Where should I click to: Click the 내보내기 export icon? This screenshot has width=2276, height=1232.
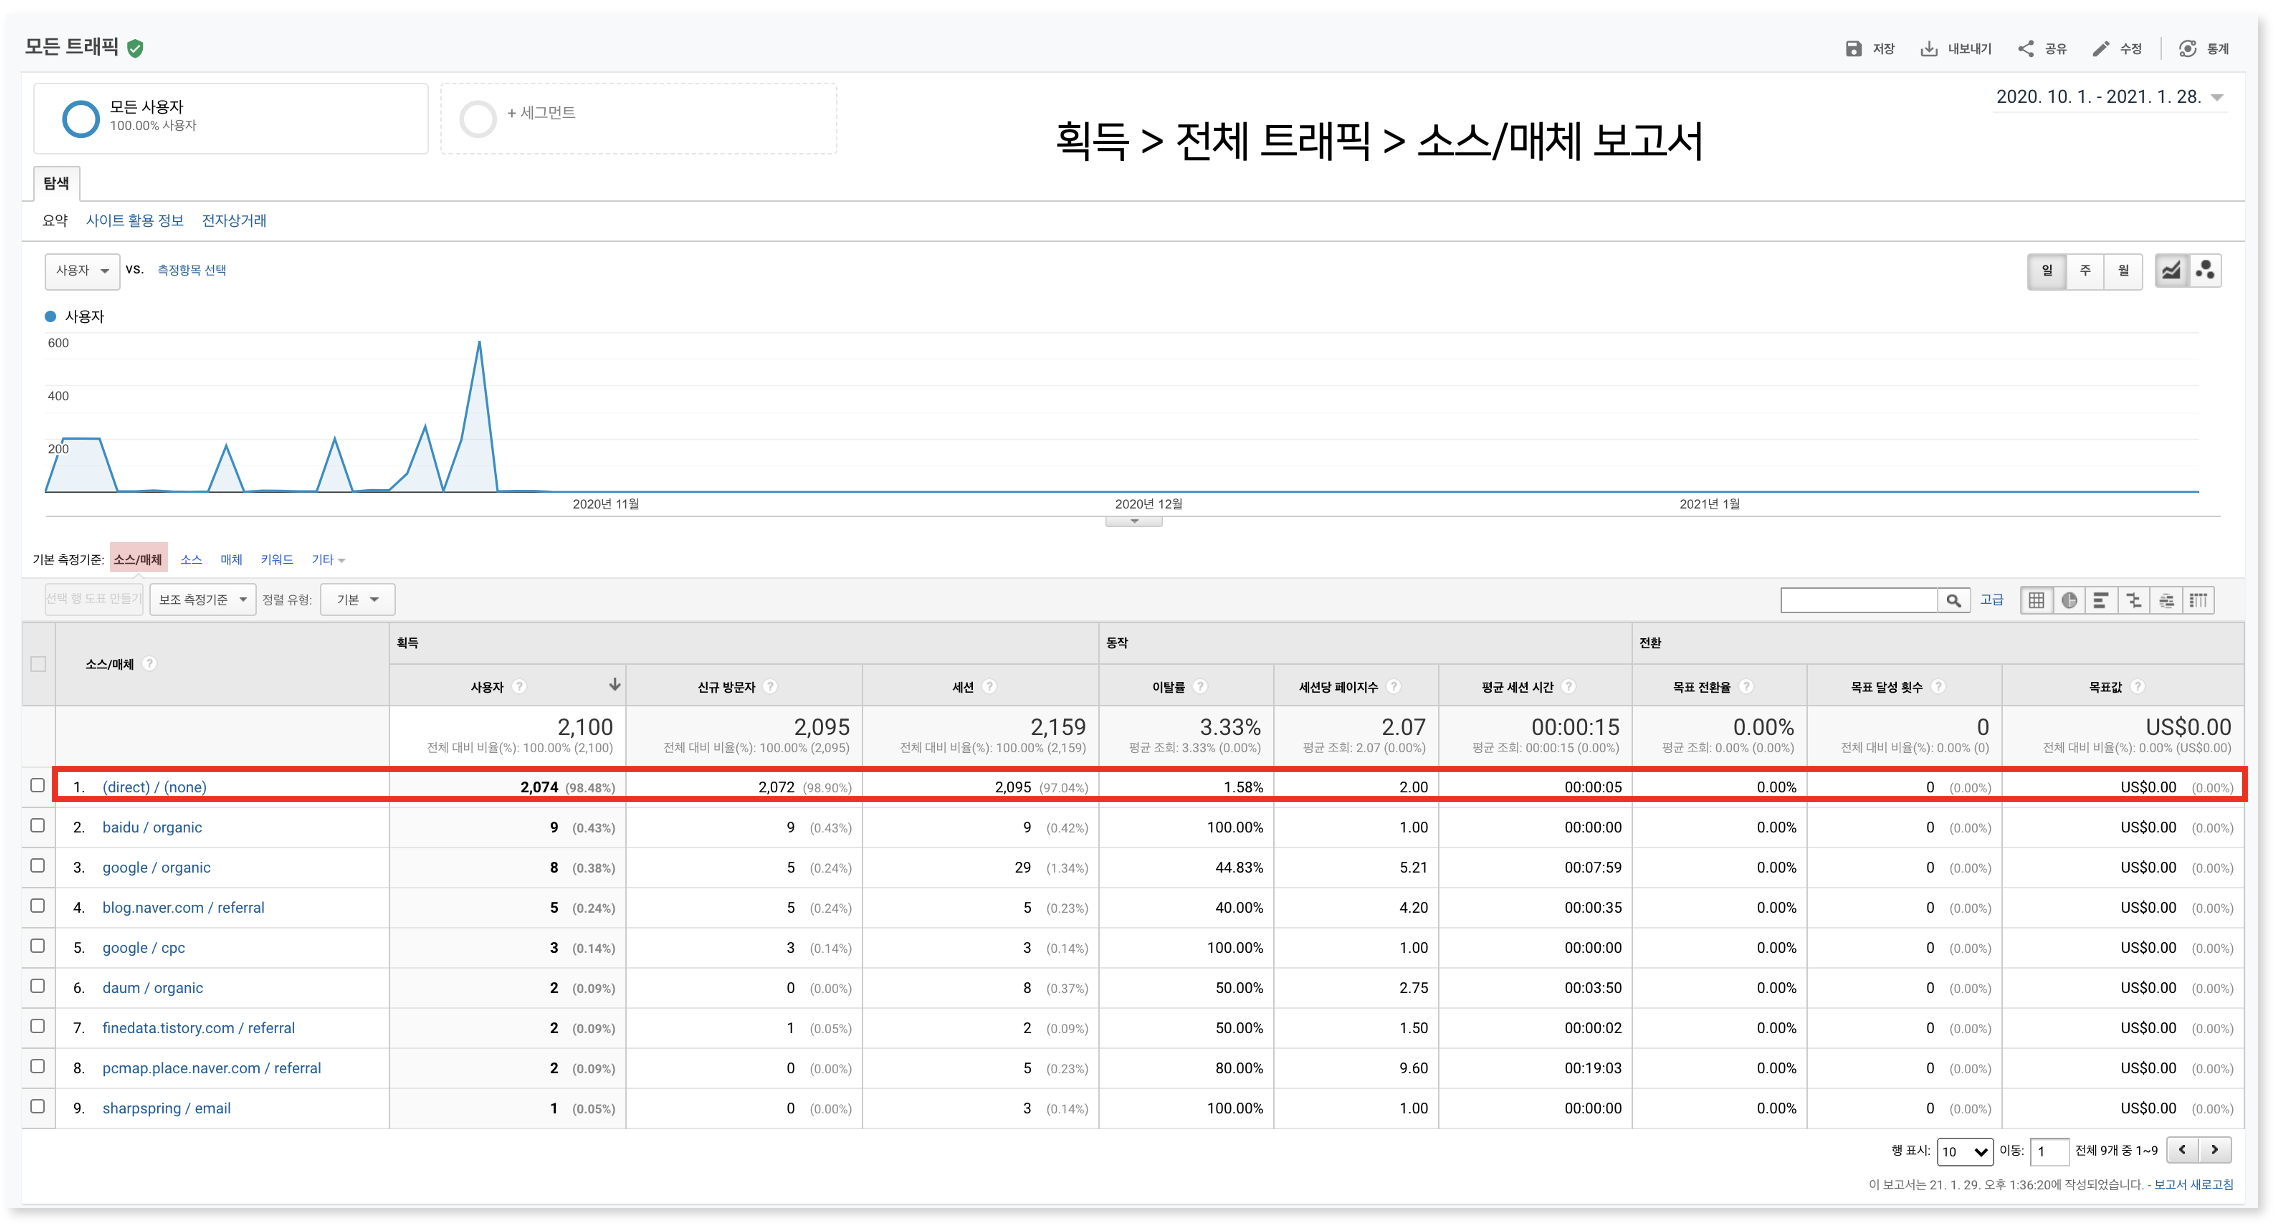(1929, 49)
